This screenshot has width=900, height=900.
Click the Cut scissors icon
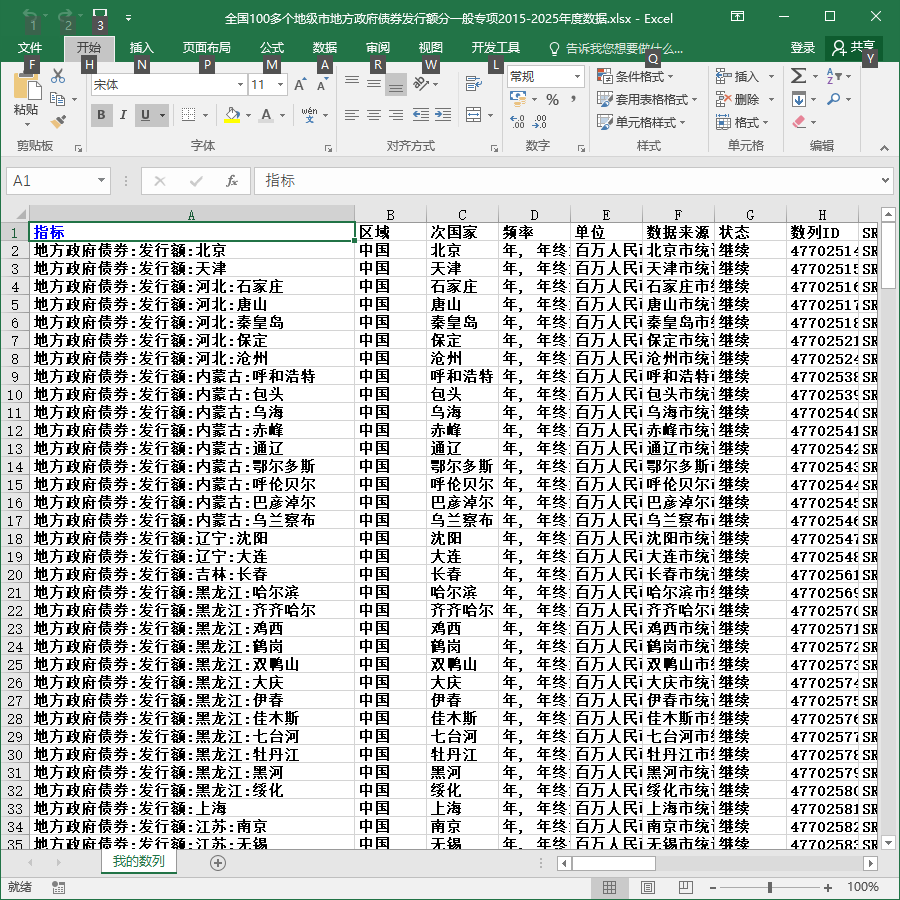(x=58, y=76)
